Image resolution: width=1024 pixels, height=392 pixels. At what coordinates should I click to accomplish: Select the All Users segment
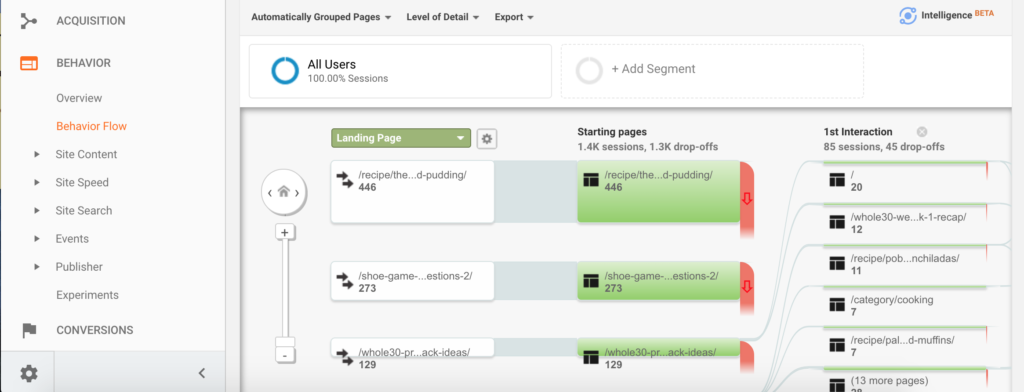(x=400, y=71)
